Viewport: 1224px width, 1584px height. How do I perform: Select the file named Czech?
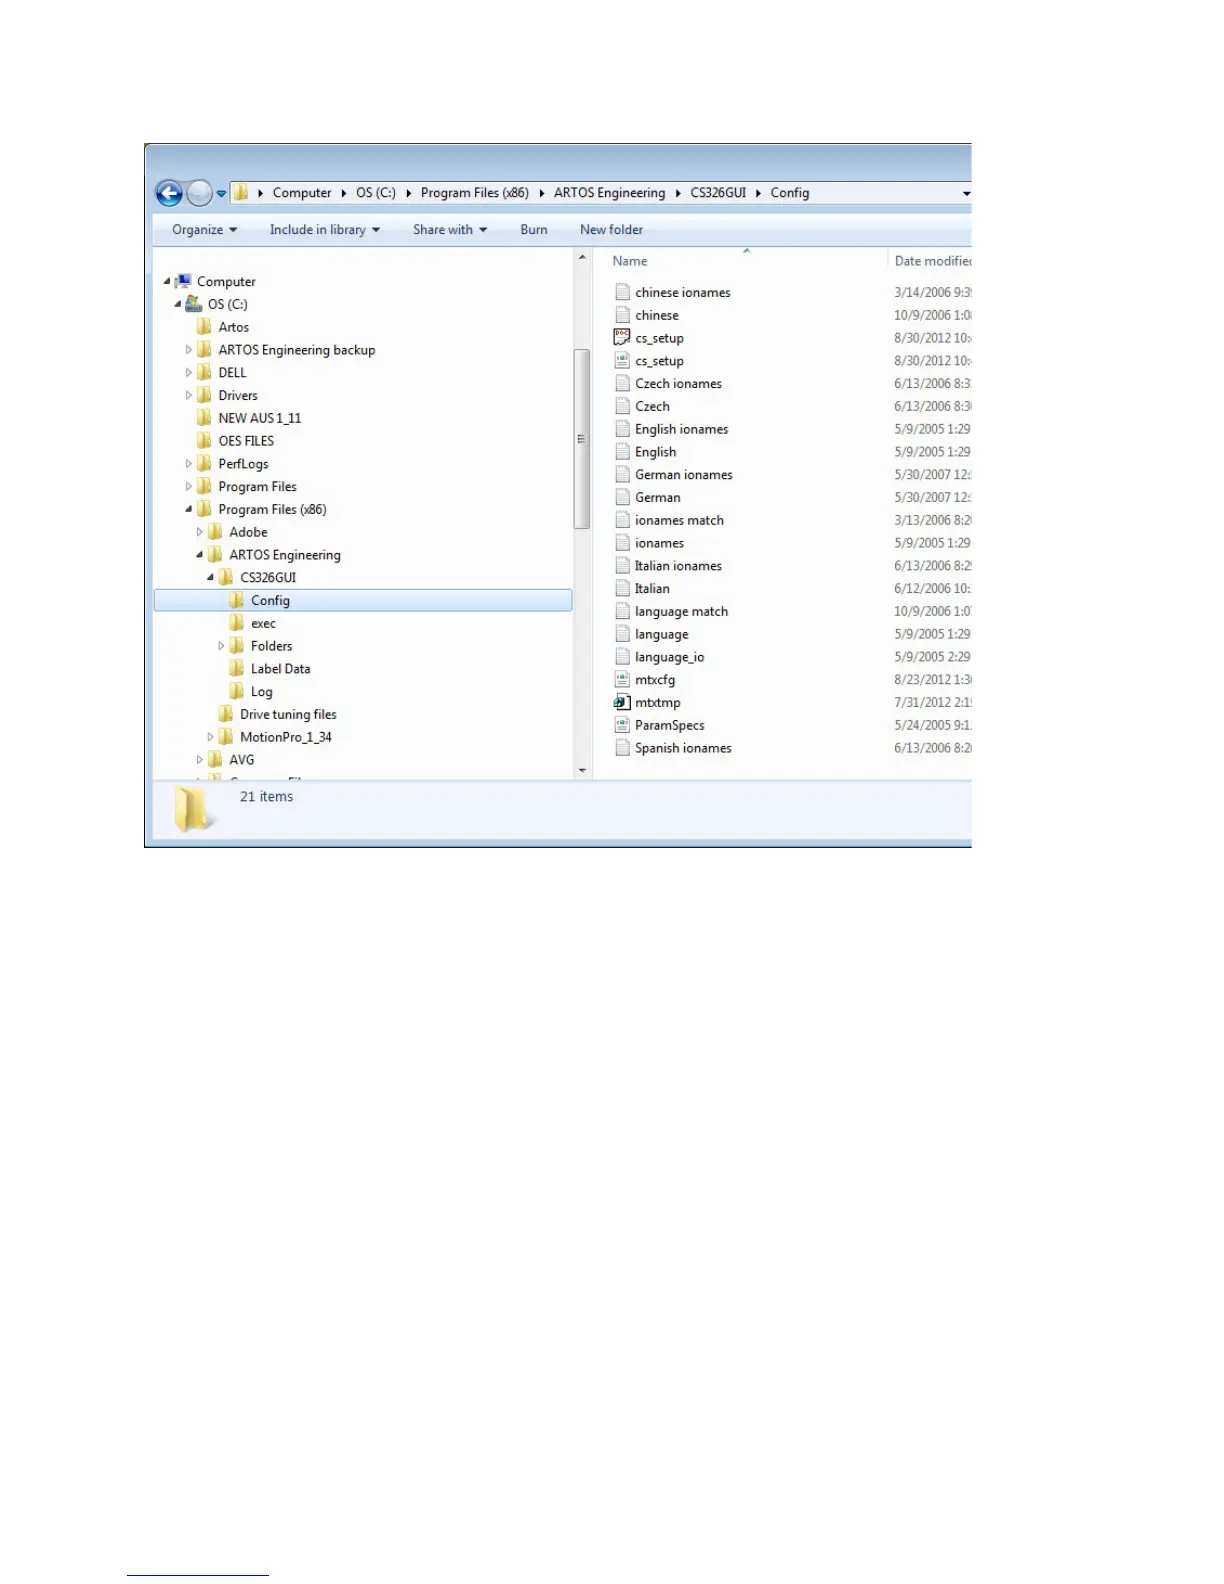click(652, 407)
